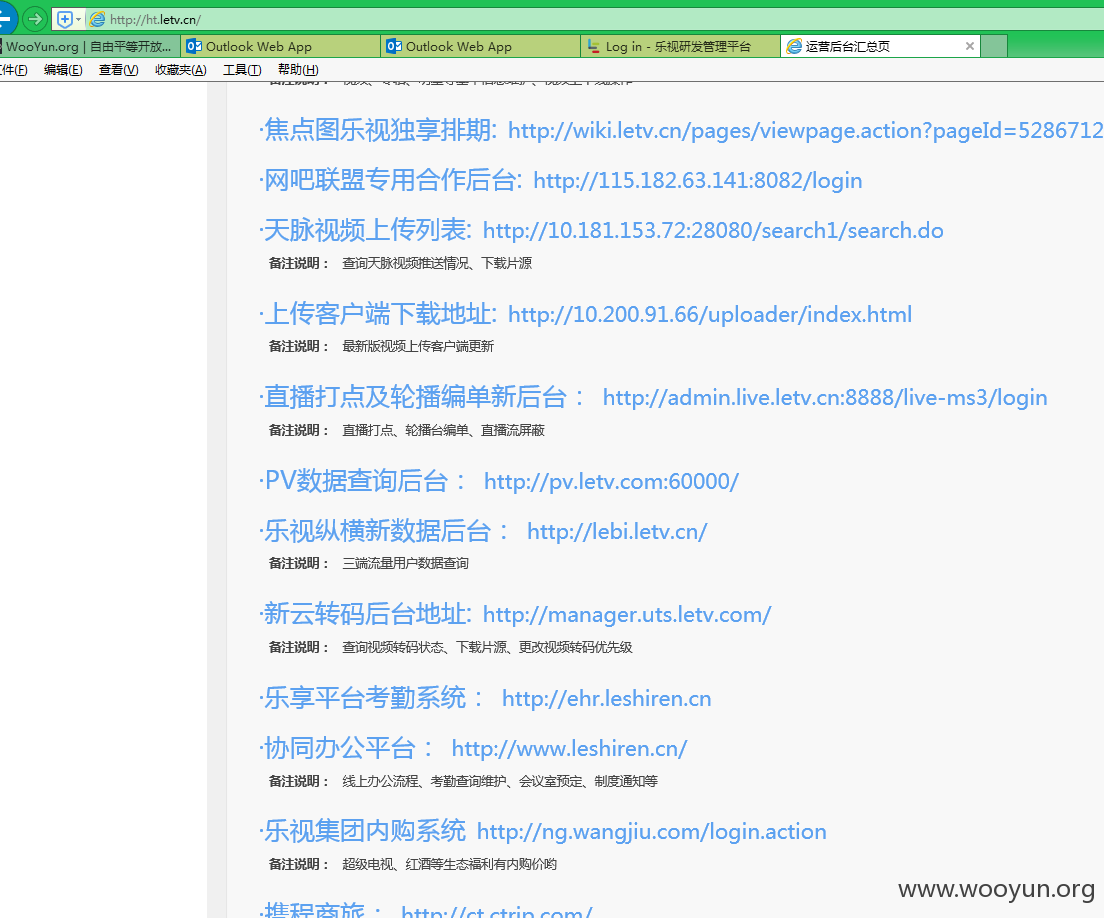1104x918 pixels.
Task: Open the admin.live.letv.cn:8888 live-ms3 login link
Action: pos(825,398)
